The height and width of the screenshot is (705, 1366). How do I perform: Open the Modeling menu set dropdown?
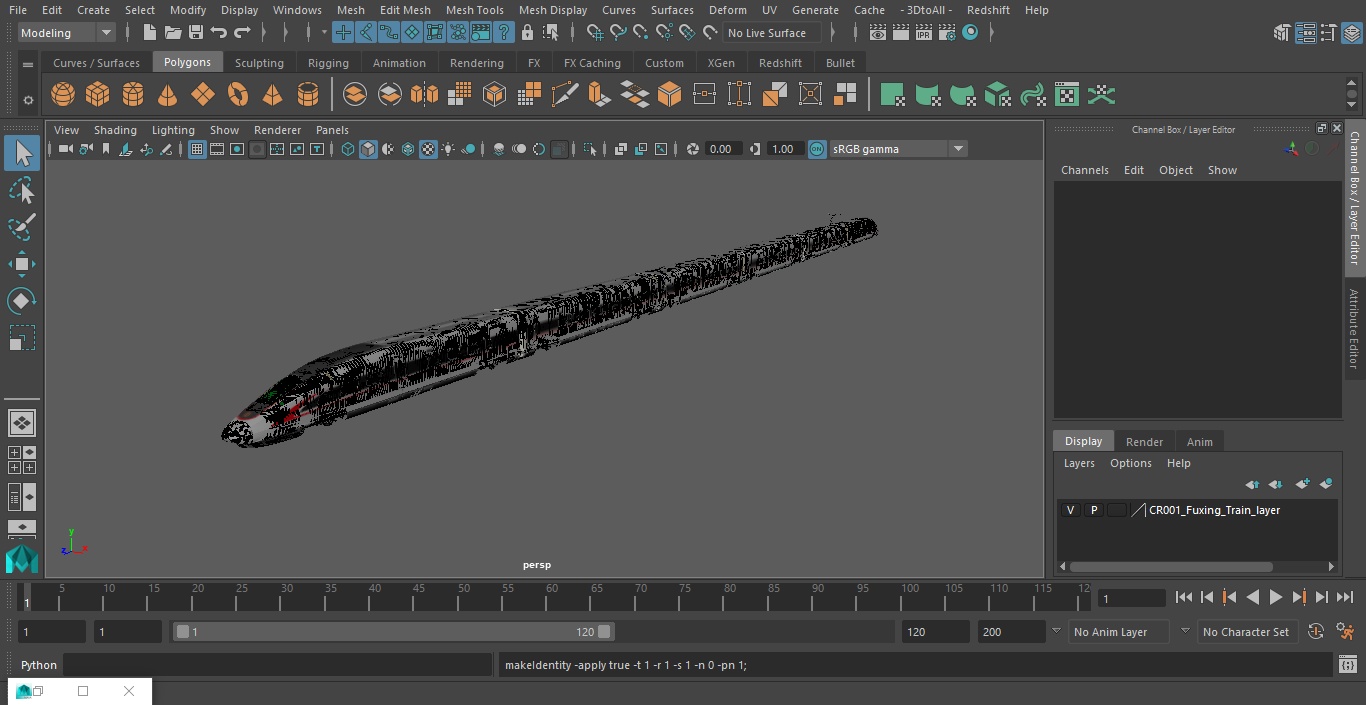click(67, 33)
